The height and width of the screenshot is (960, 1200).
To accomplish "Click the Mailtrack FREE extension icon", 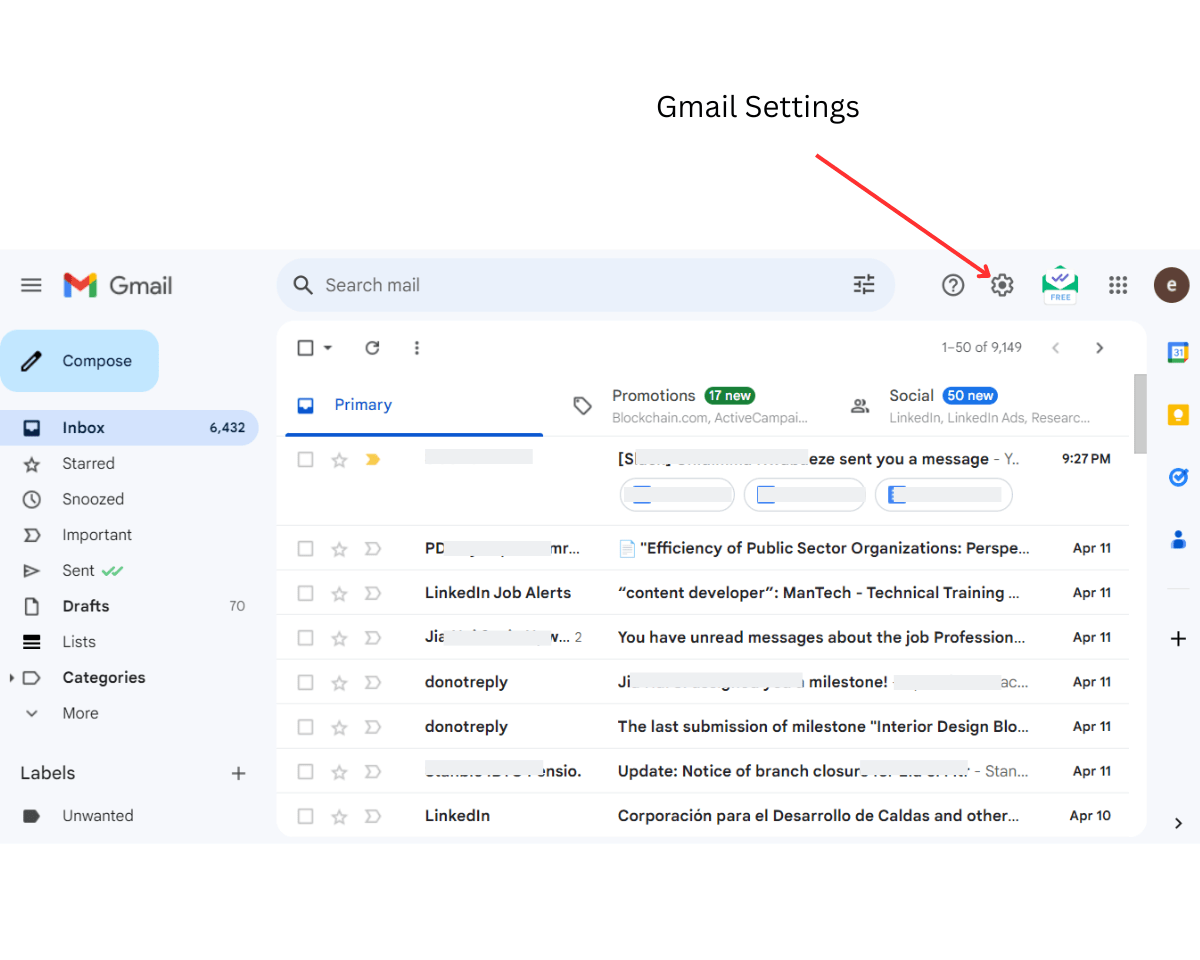I will (x=1060, y=285).
